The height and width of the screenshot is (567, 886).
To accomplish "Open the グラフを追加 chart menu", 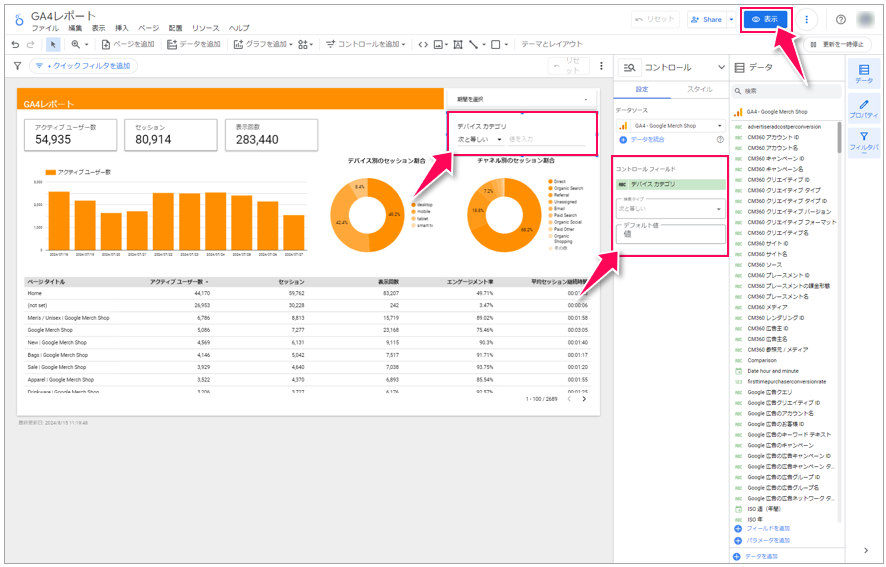I will (x=263, y=44).
